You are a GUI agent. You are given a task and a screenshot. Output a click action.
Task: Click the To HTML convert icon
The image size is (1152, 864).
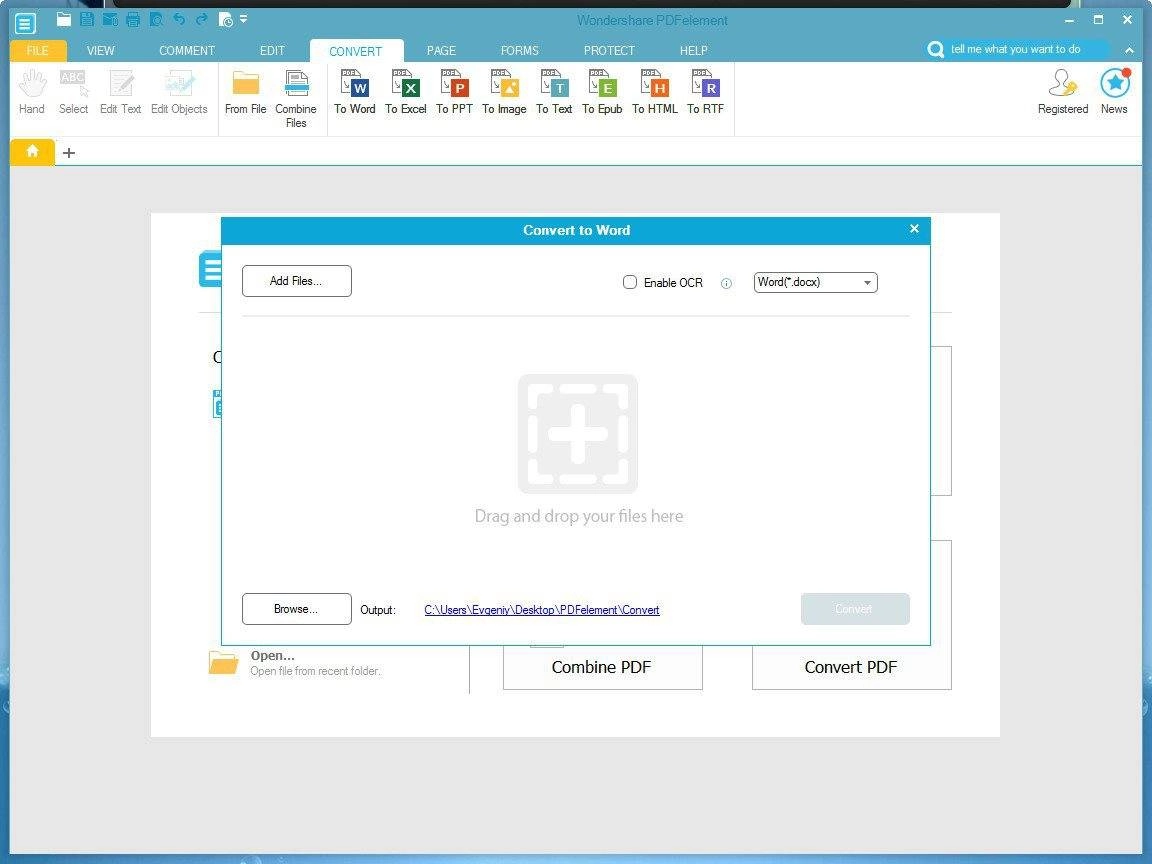(655, 92)
